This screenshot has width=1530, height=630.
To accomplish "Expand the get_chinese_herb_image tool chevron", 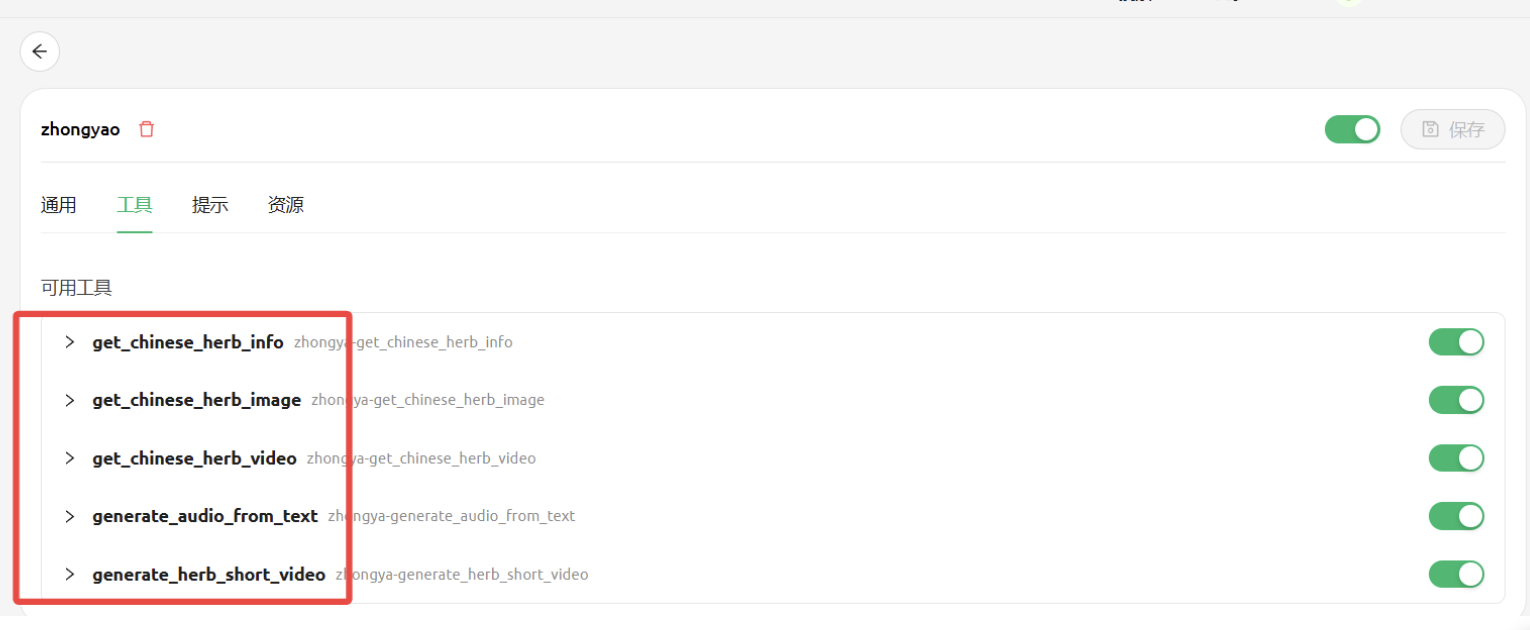I will [70, 400].
